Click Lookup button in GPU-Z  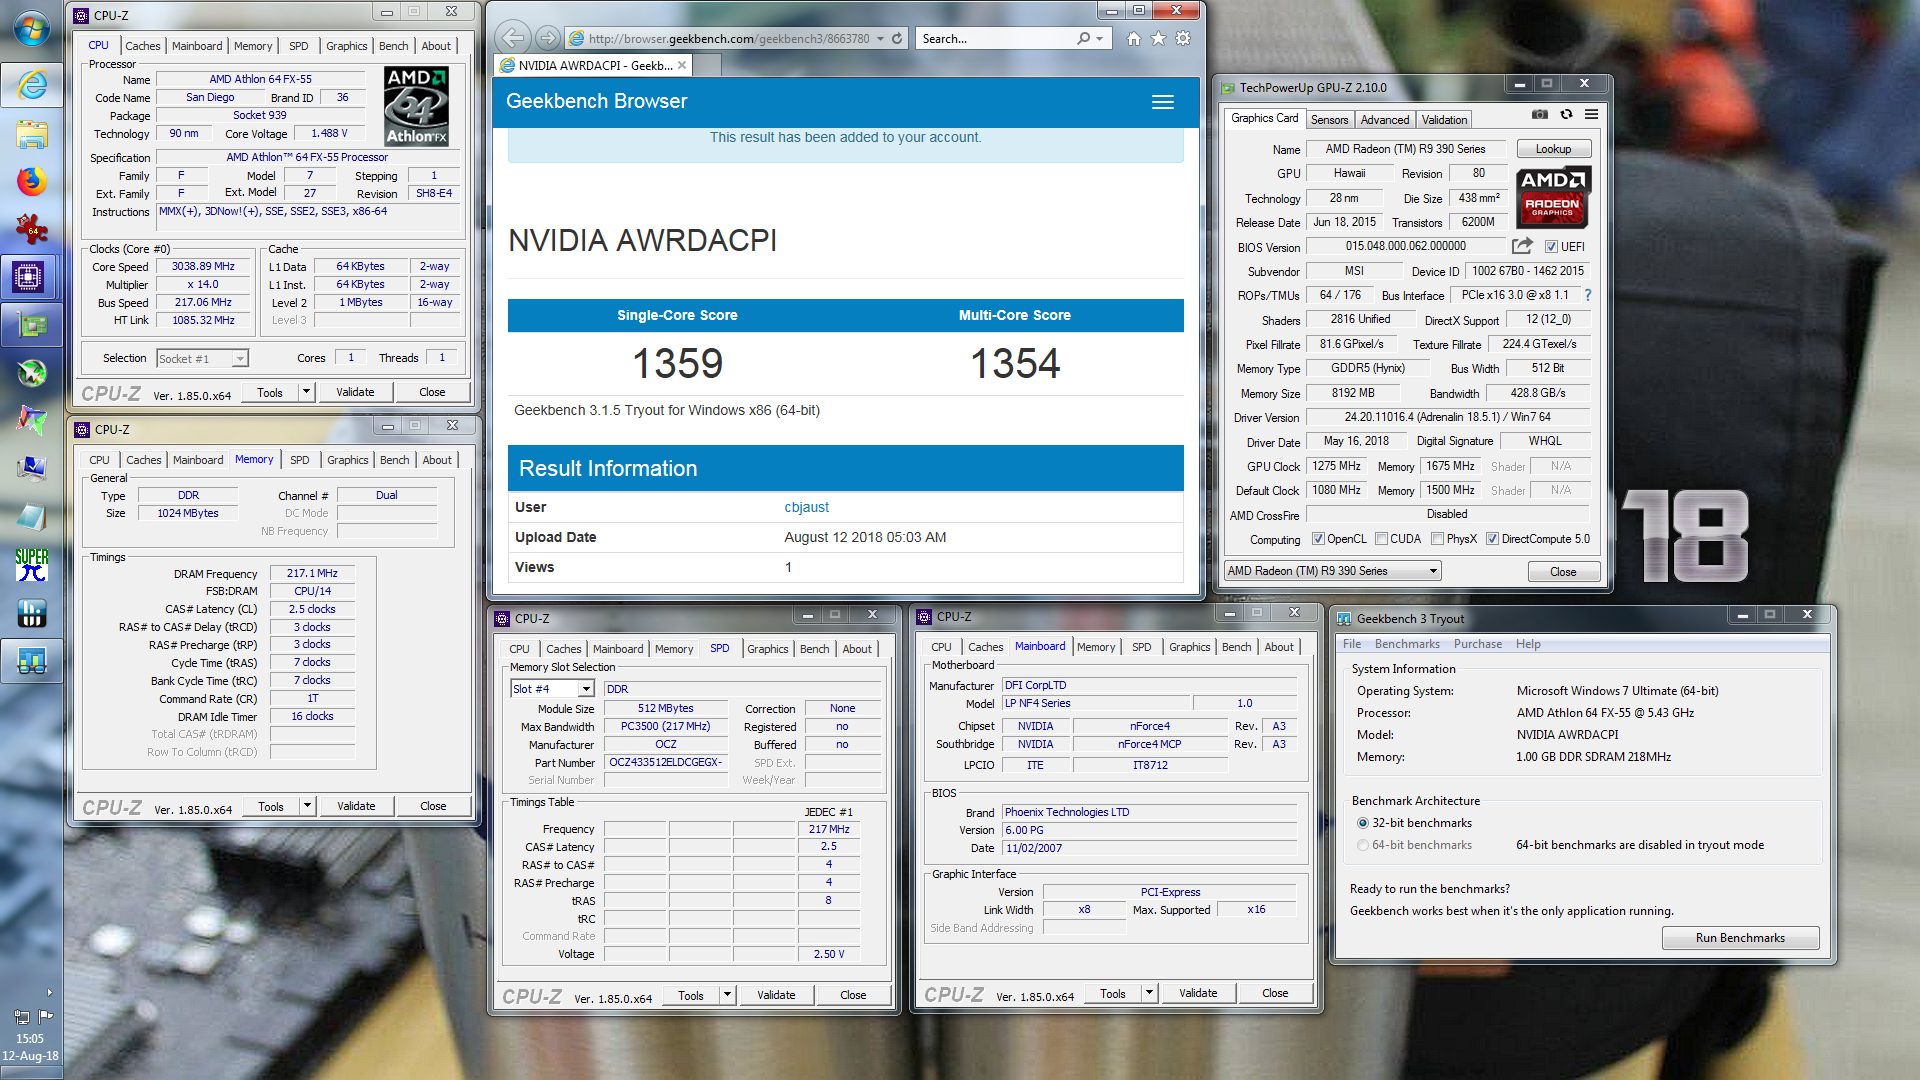(x=1553, y=149)
